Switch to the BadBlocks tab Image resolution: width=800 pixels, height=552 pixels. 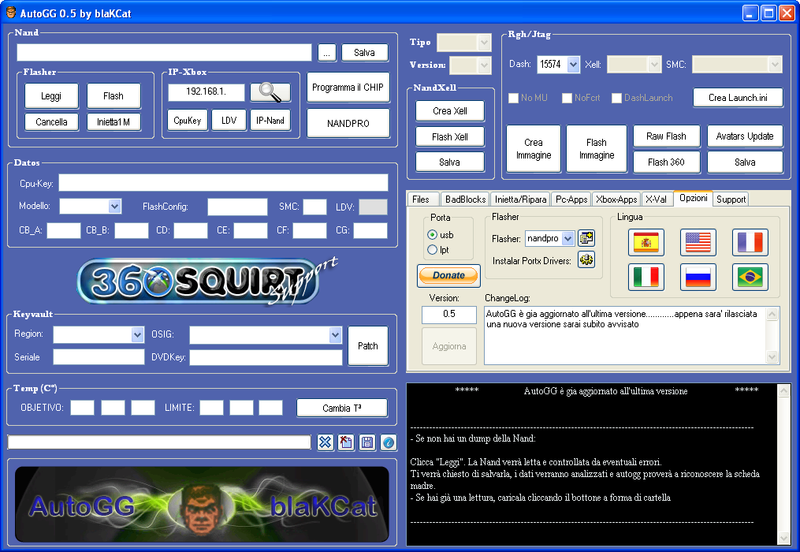(x=465, y=199)
